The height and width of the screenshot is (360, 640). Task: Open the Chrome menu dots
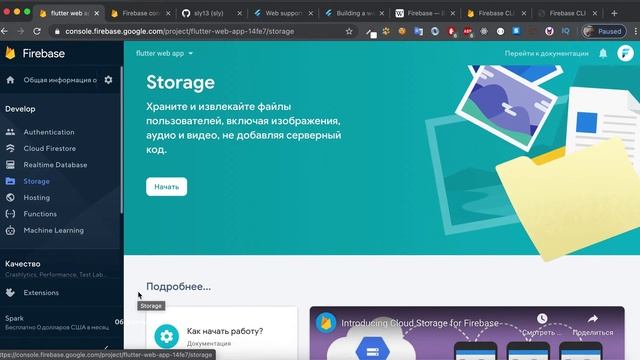click(636, 31)
